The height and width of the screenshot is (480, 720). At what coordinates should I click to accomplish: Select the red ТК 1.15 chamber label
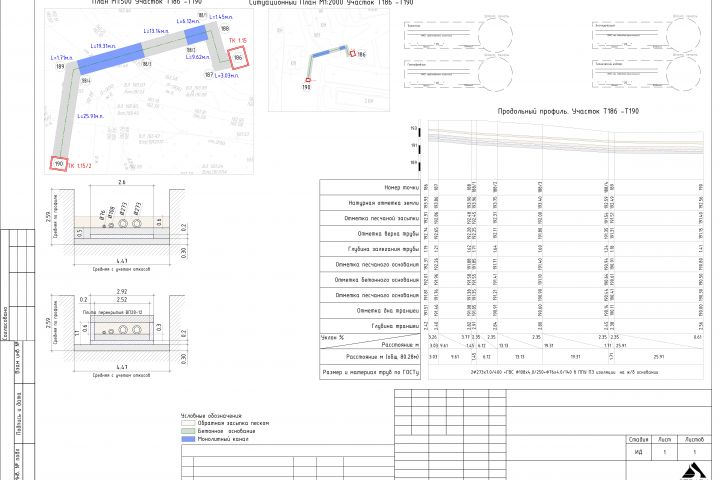238,41
